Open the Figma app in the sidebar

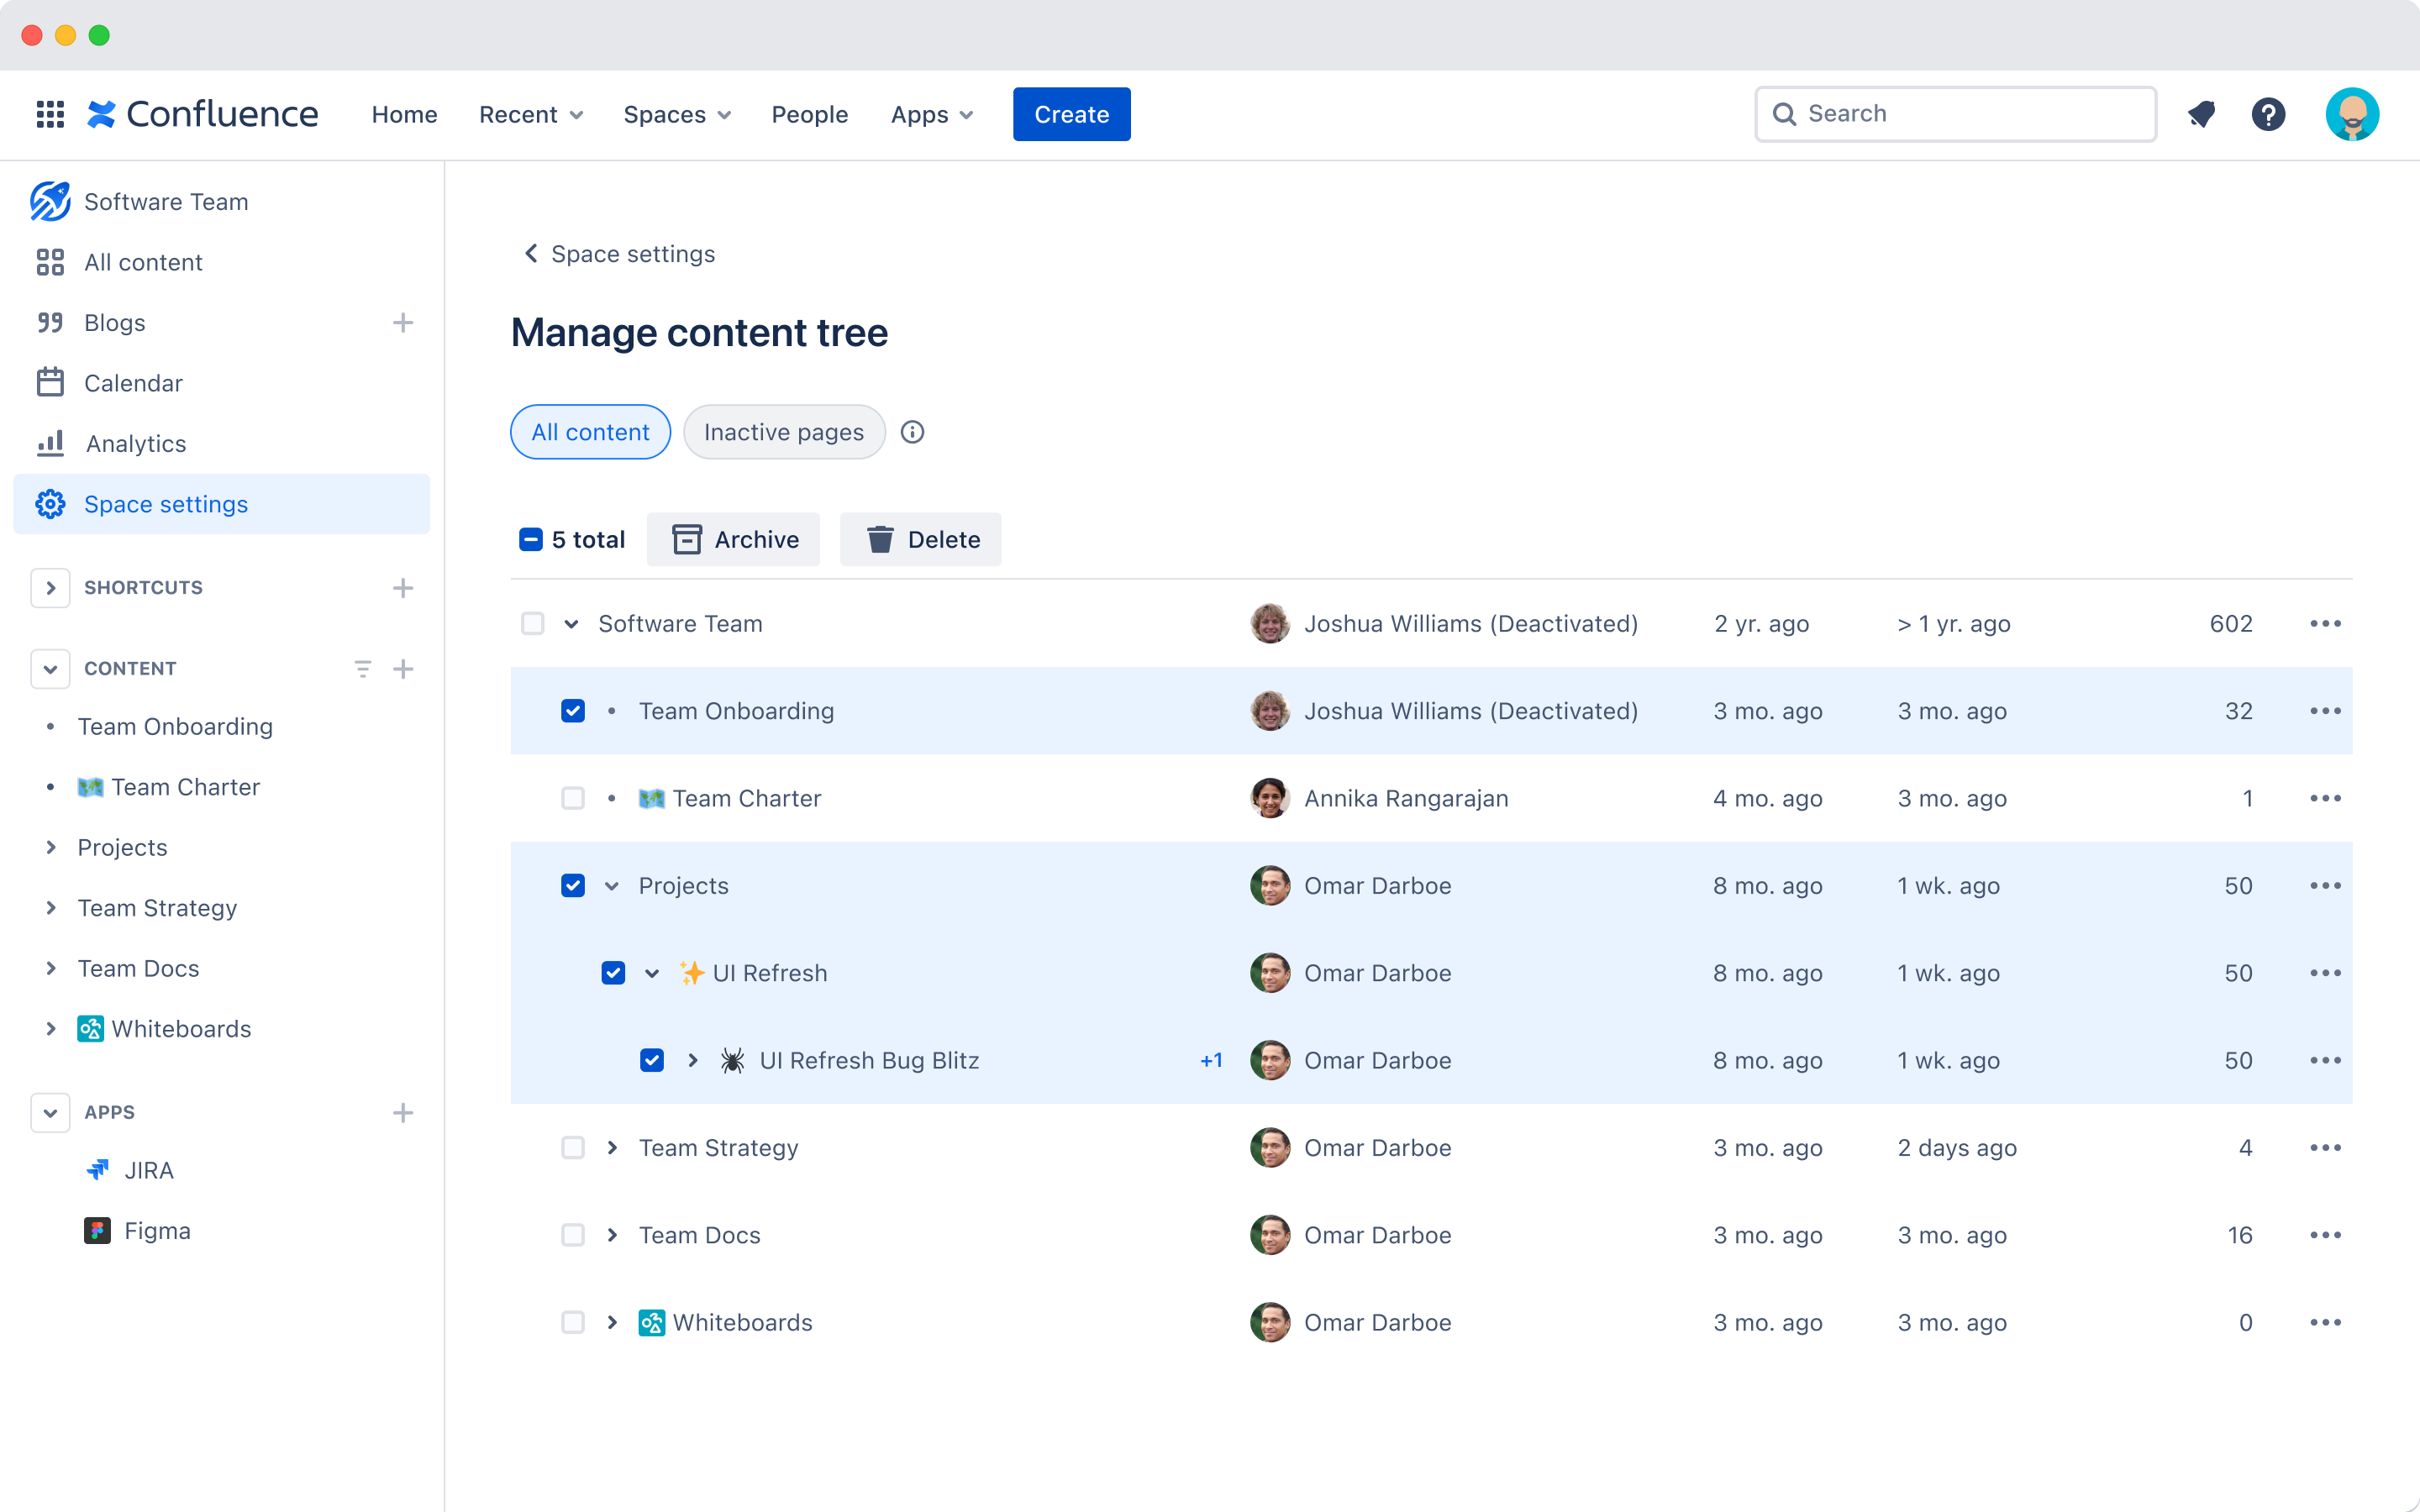coord(156,1230)
